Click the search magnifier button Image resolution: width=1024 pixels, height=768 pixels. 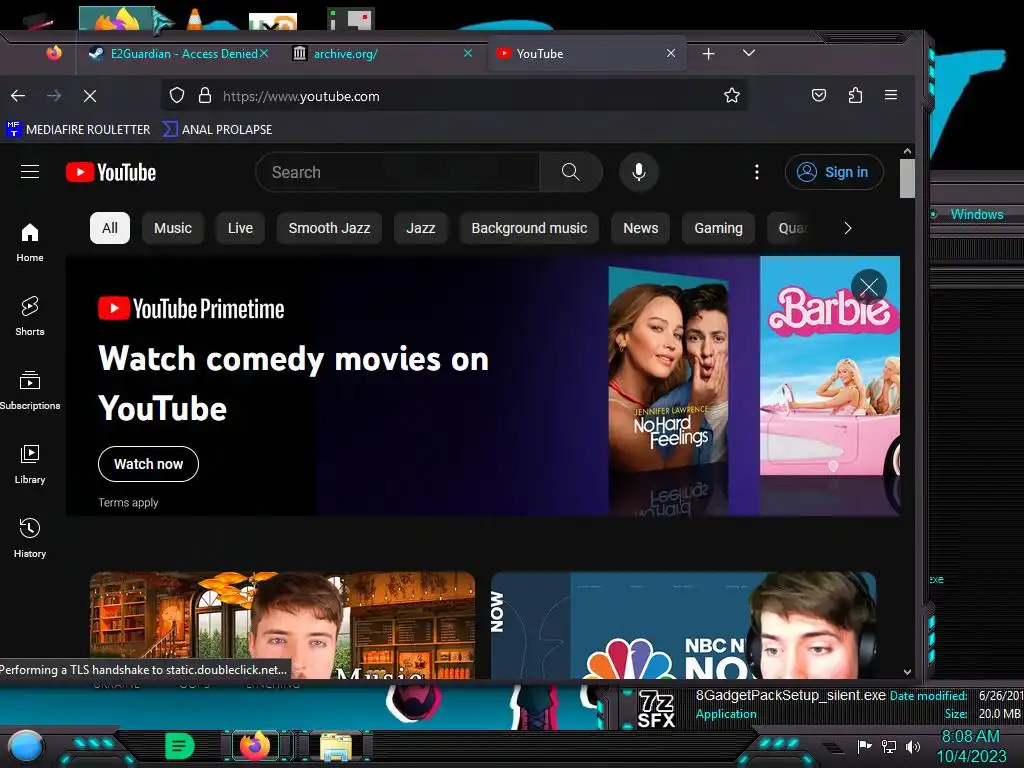[571, 172]
